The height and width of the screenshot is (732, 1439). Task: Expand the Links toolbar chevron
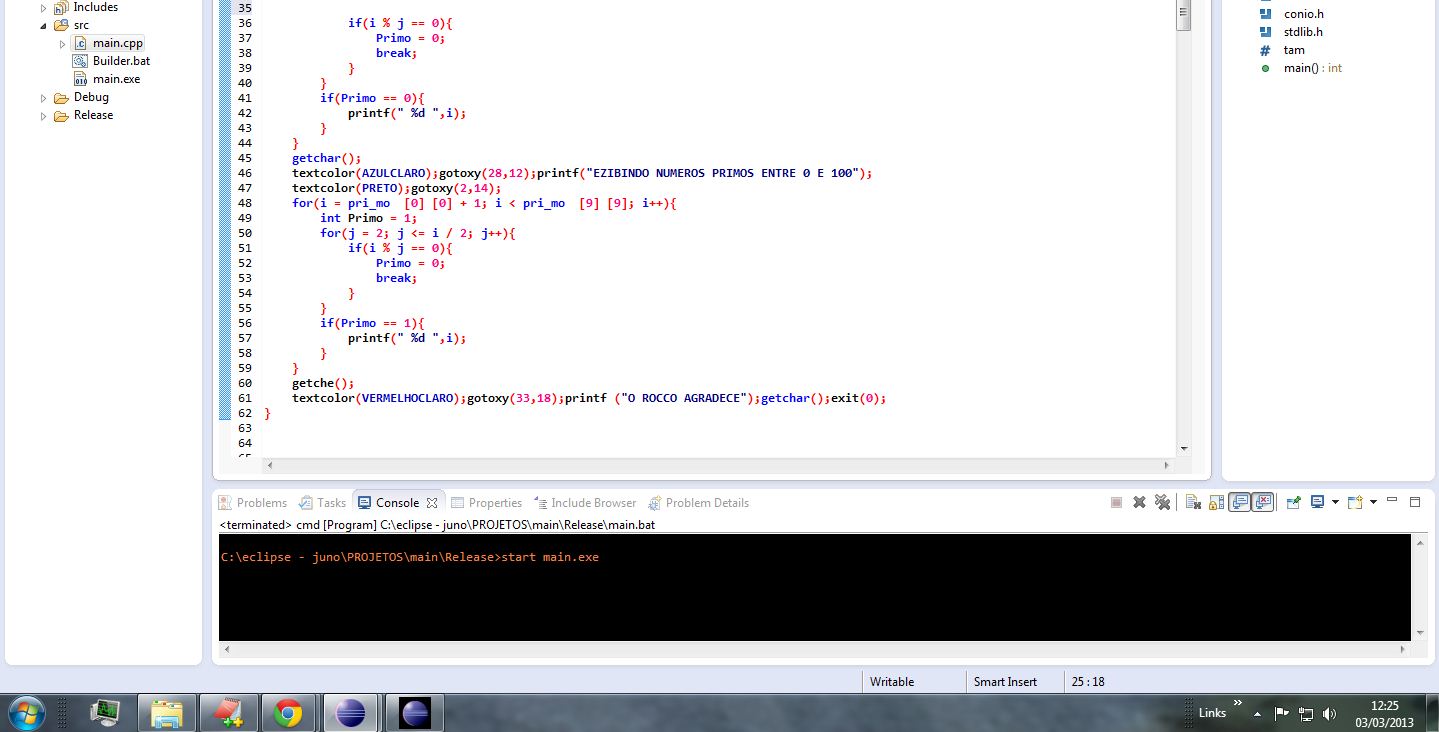1237,703
